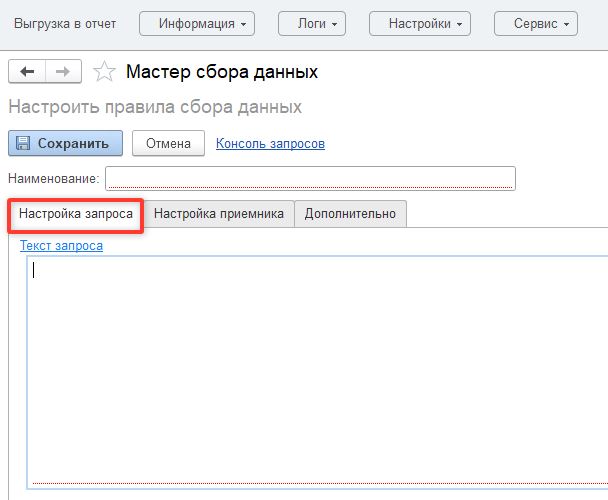Click the floppy disk icon on Сохранить

point(24,143)
